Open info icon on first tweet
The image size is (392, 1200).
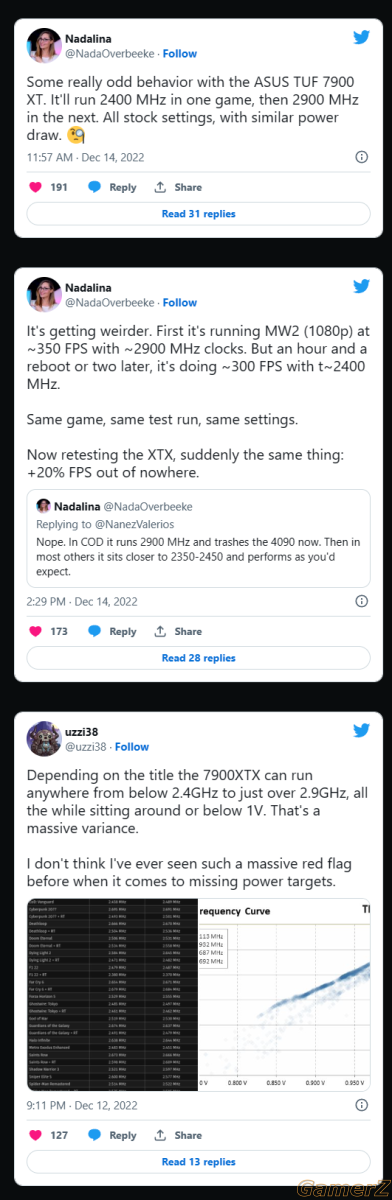pos(362,157)
